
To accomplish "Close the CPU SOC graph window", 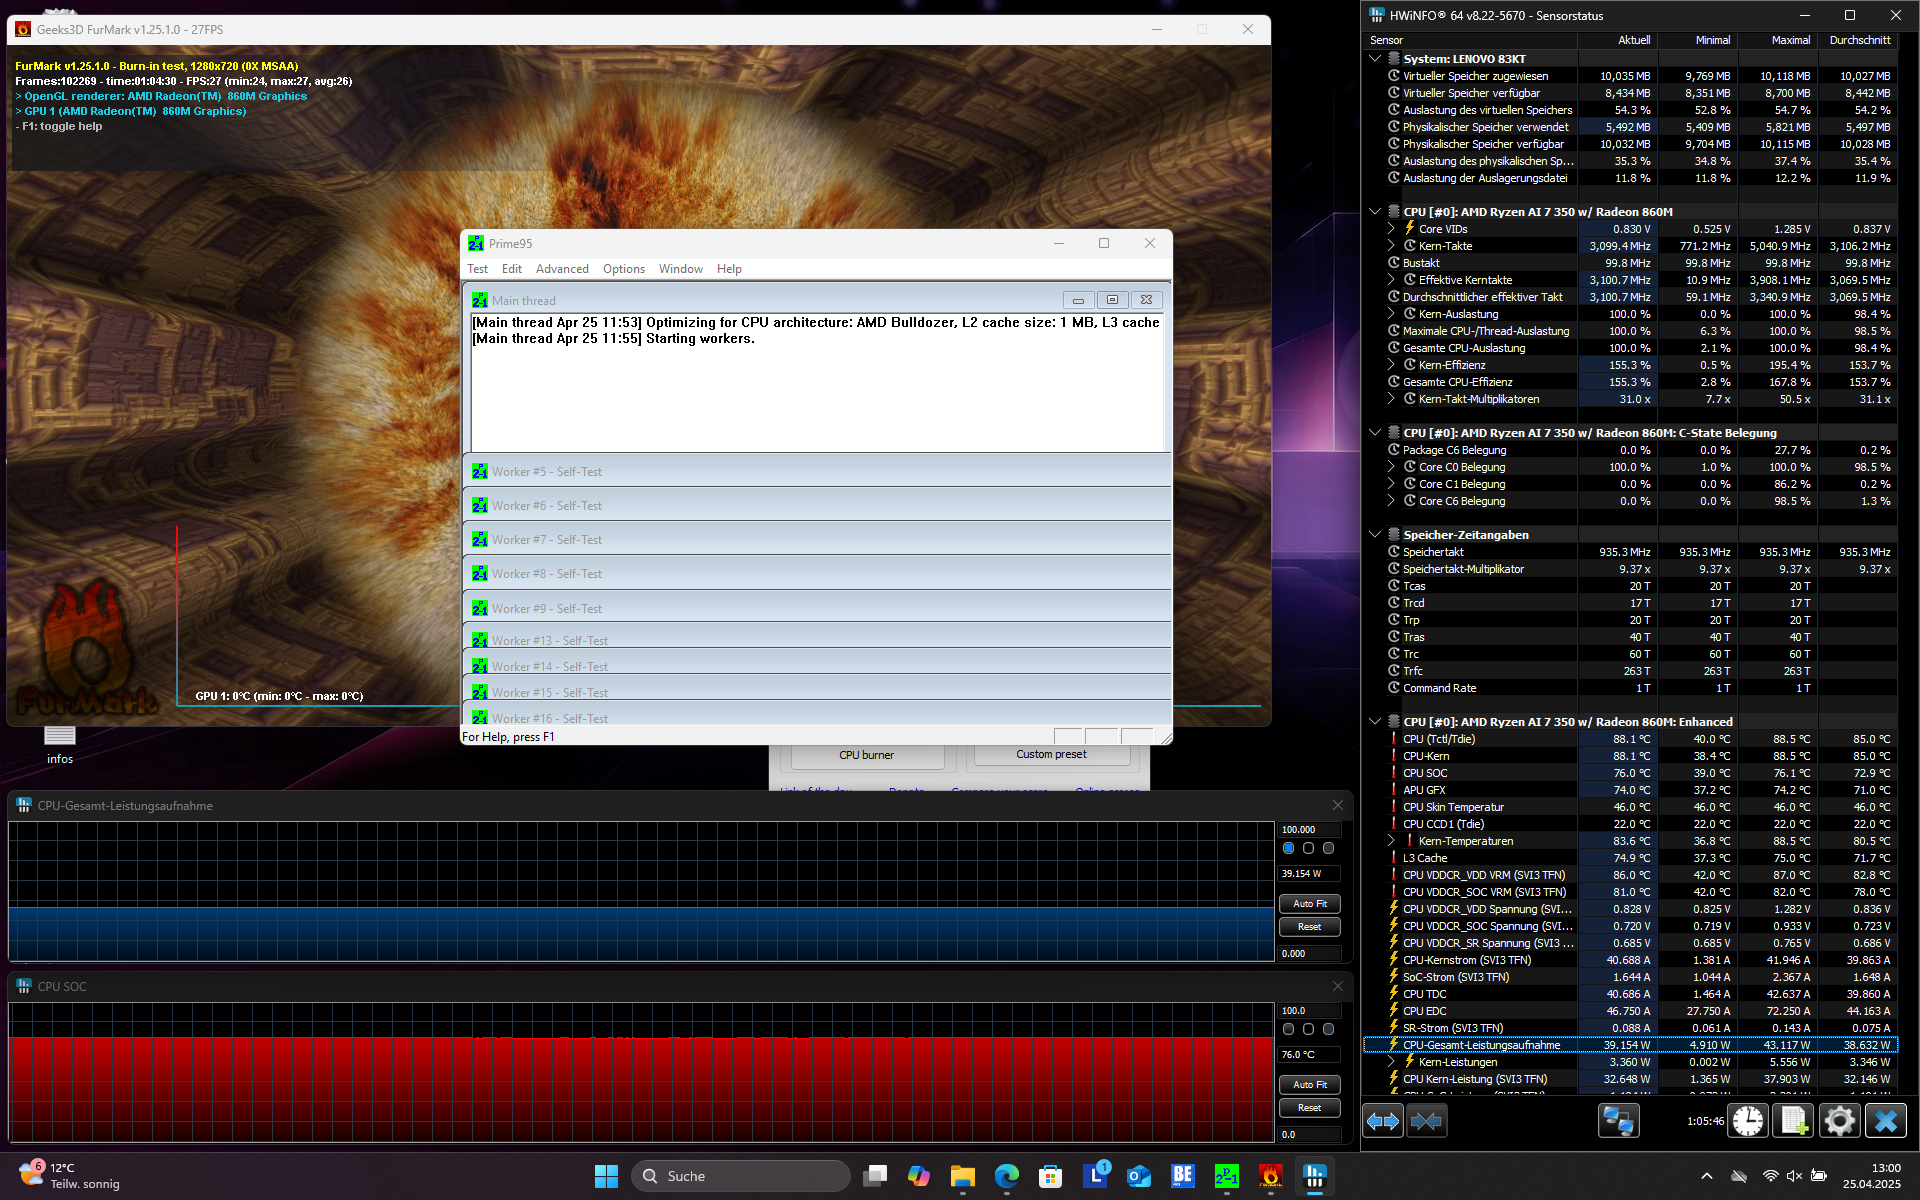I will [x=1338, y=986].
